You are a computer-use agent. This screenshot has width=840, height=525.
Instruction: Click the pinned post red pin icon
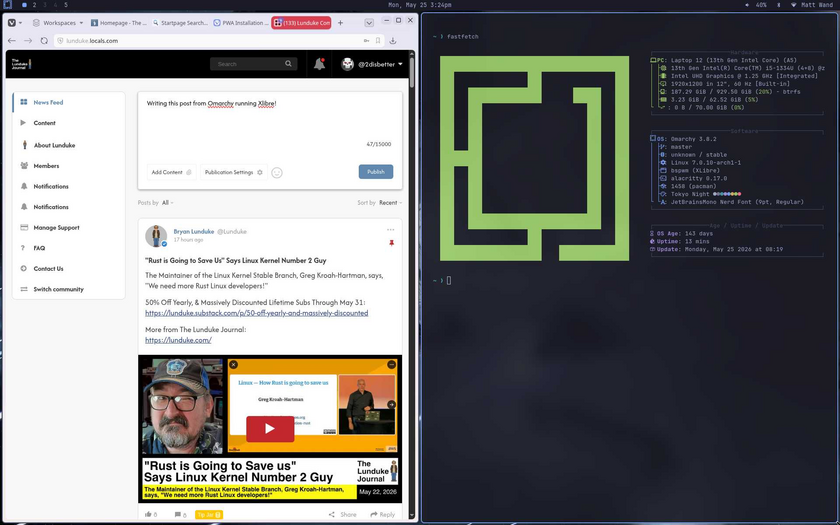coord(392,243)
